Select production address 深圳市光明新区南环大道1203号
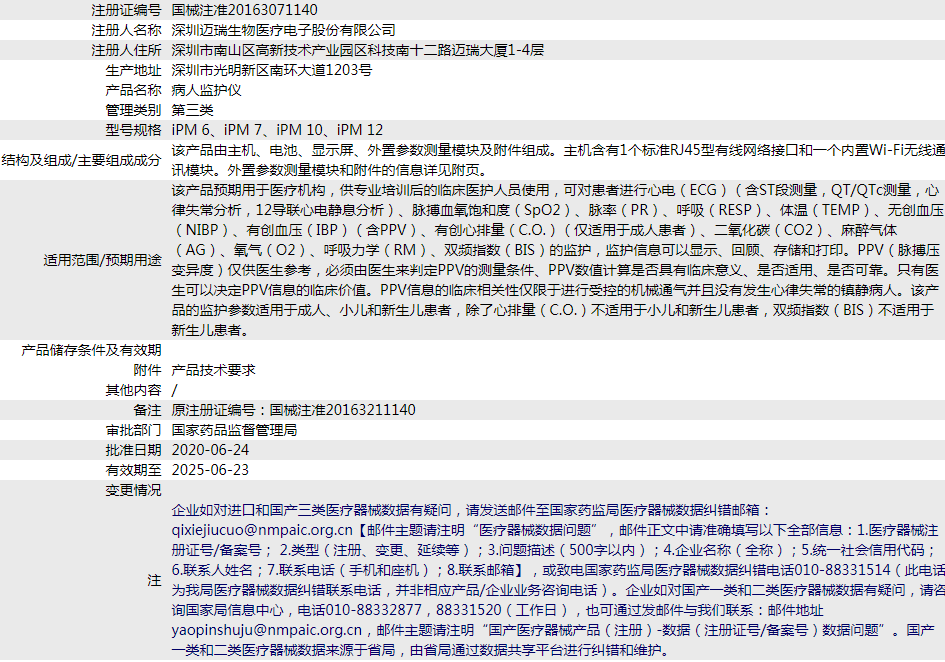This screenshot has width=945, height=662. click(x=272, y=70)
